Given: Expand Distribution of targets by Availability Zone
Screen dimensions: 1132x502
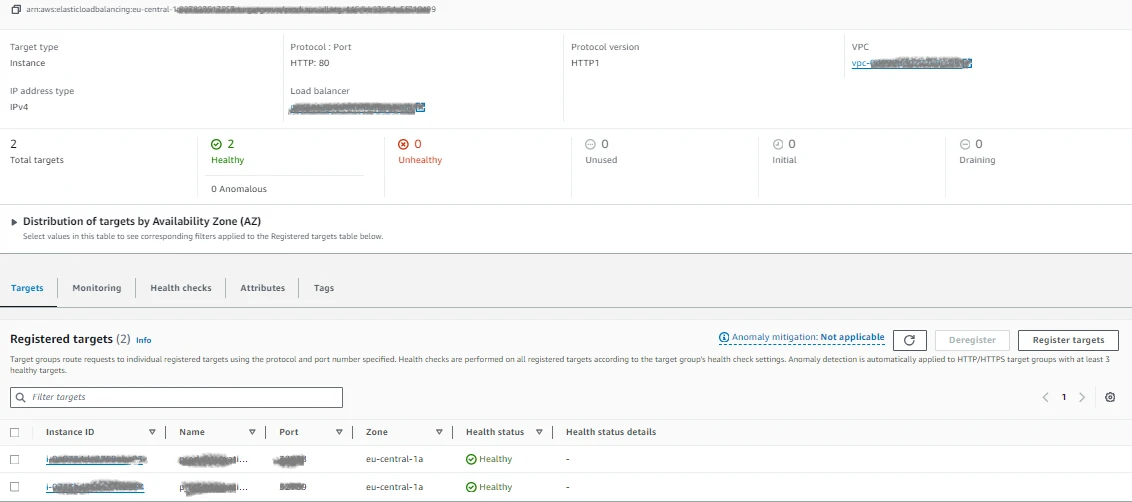Looking at the screenshot, I should (14, 222).
